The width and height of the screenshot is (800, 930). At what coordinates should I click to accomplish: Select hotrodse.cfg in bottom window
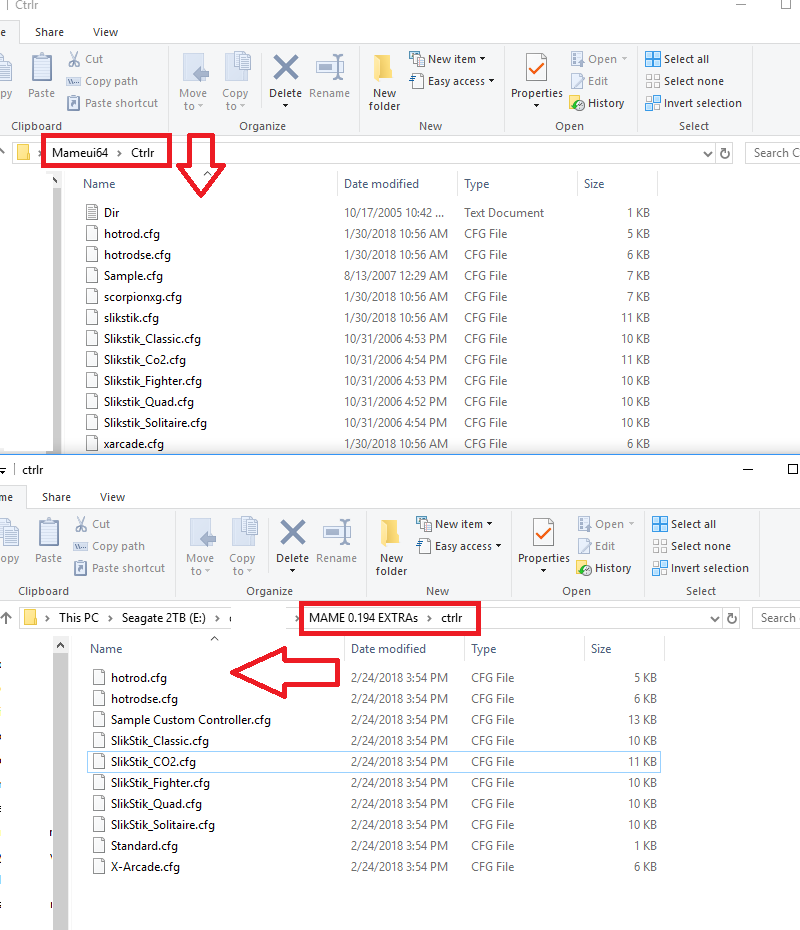pyautogui.click(x=144, y=699)
